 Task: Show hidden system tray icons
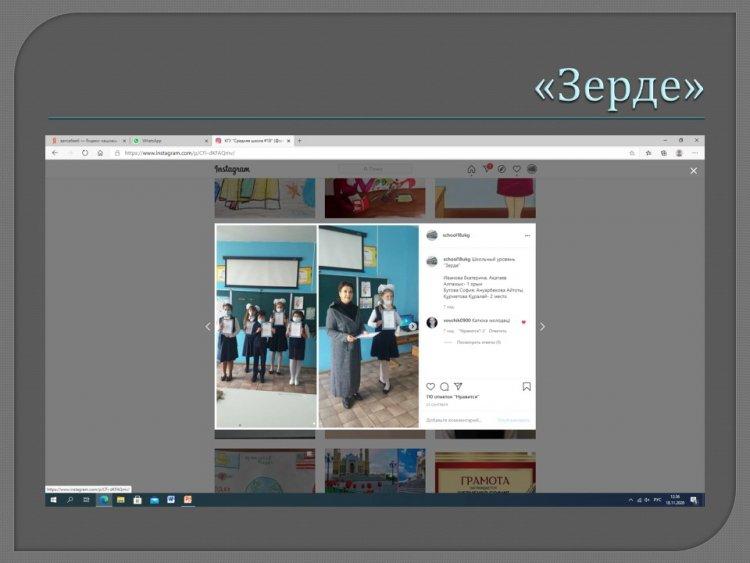point(630,500)
